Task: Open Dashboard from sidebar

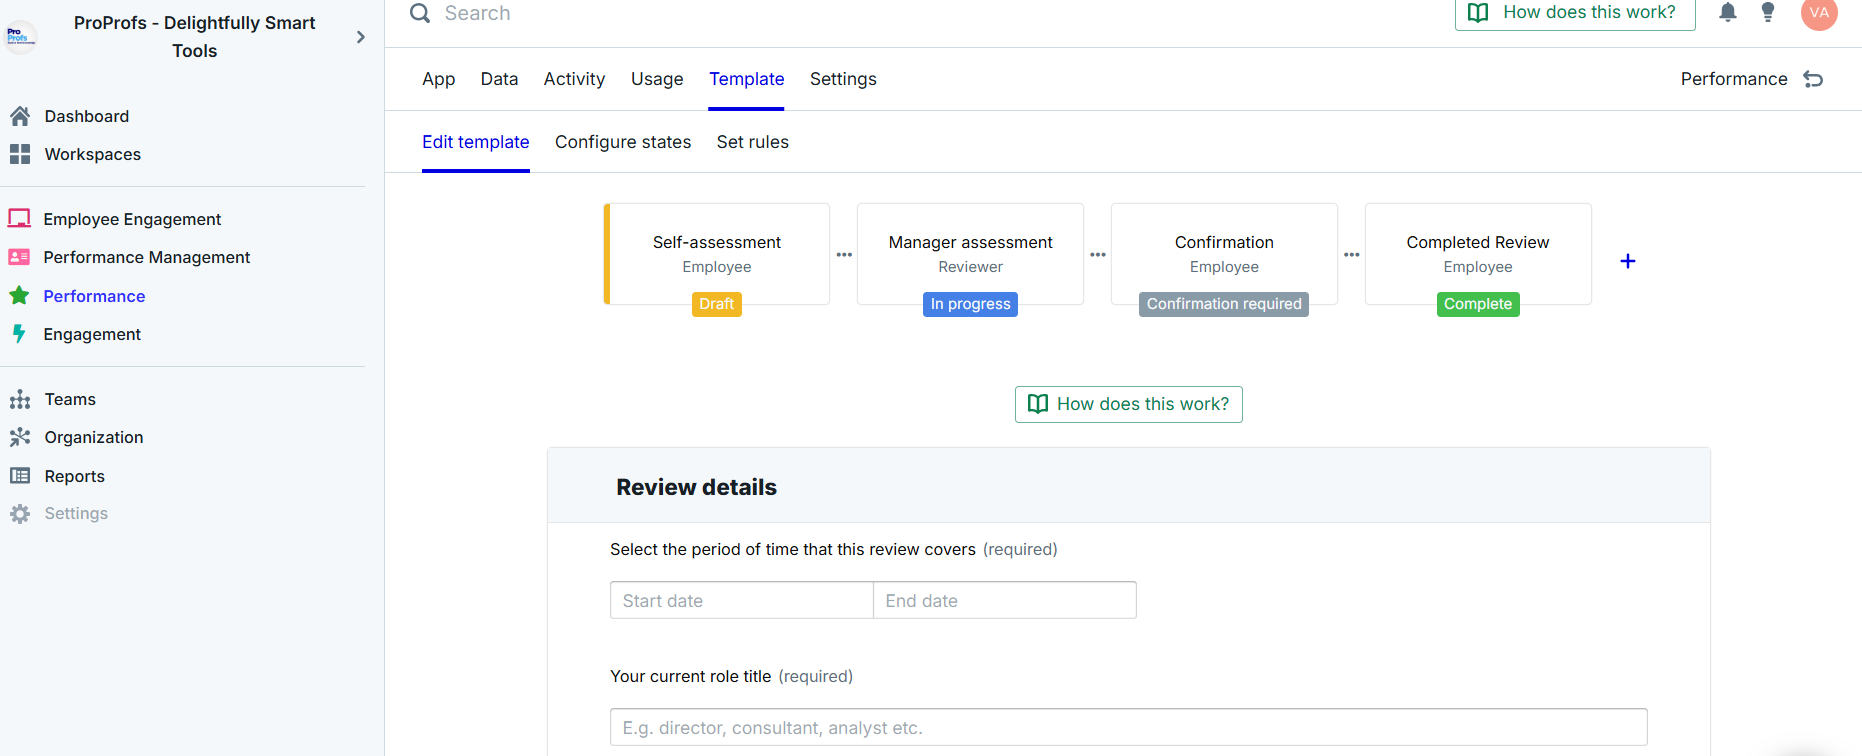Action: click(x=87, y=116)
